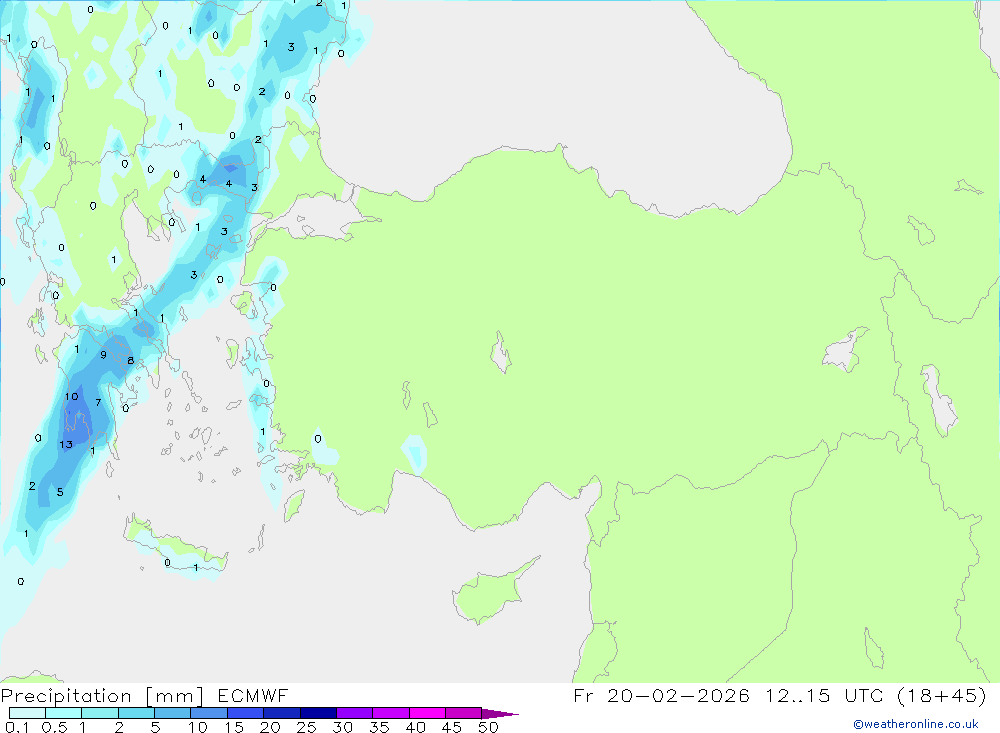The width and height of the screenshot is (1000, 733).
Task: Pick the 40–45 mm magenta legend swatch
Action: (x=427, y=713)
